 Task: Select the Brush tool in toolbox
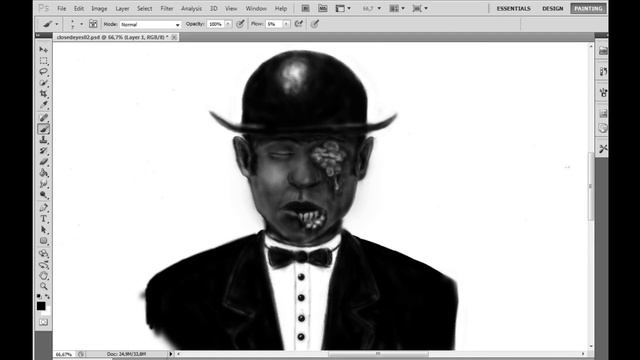coord(44,129)
